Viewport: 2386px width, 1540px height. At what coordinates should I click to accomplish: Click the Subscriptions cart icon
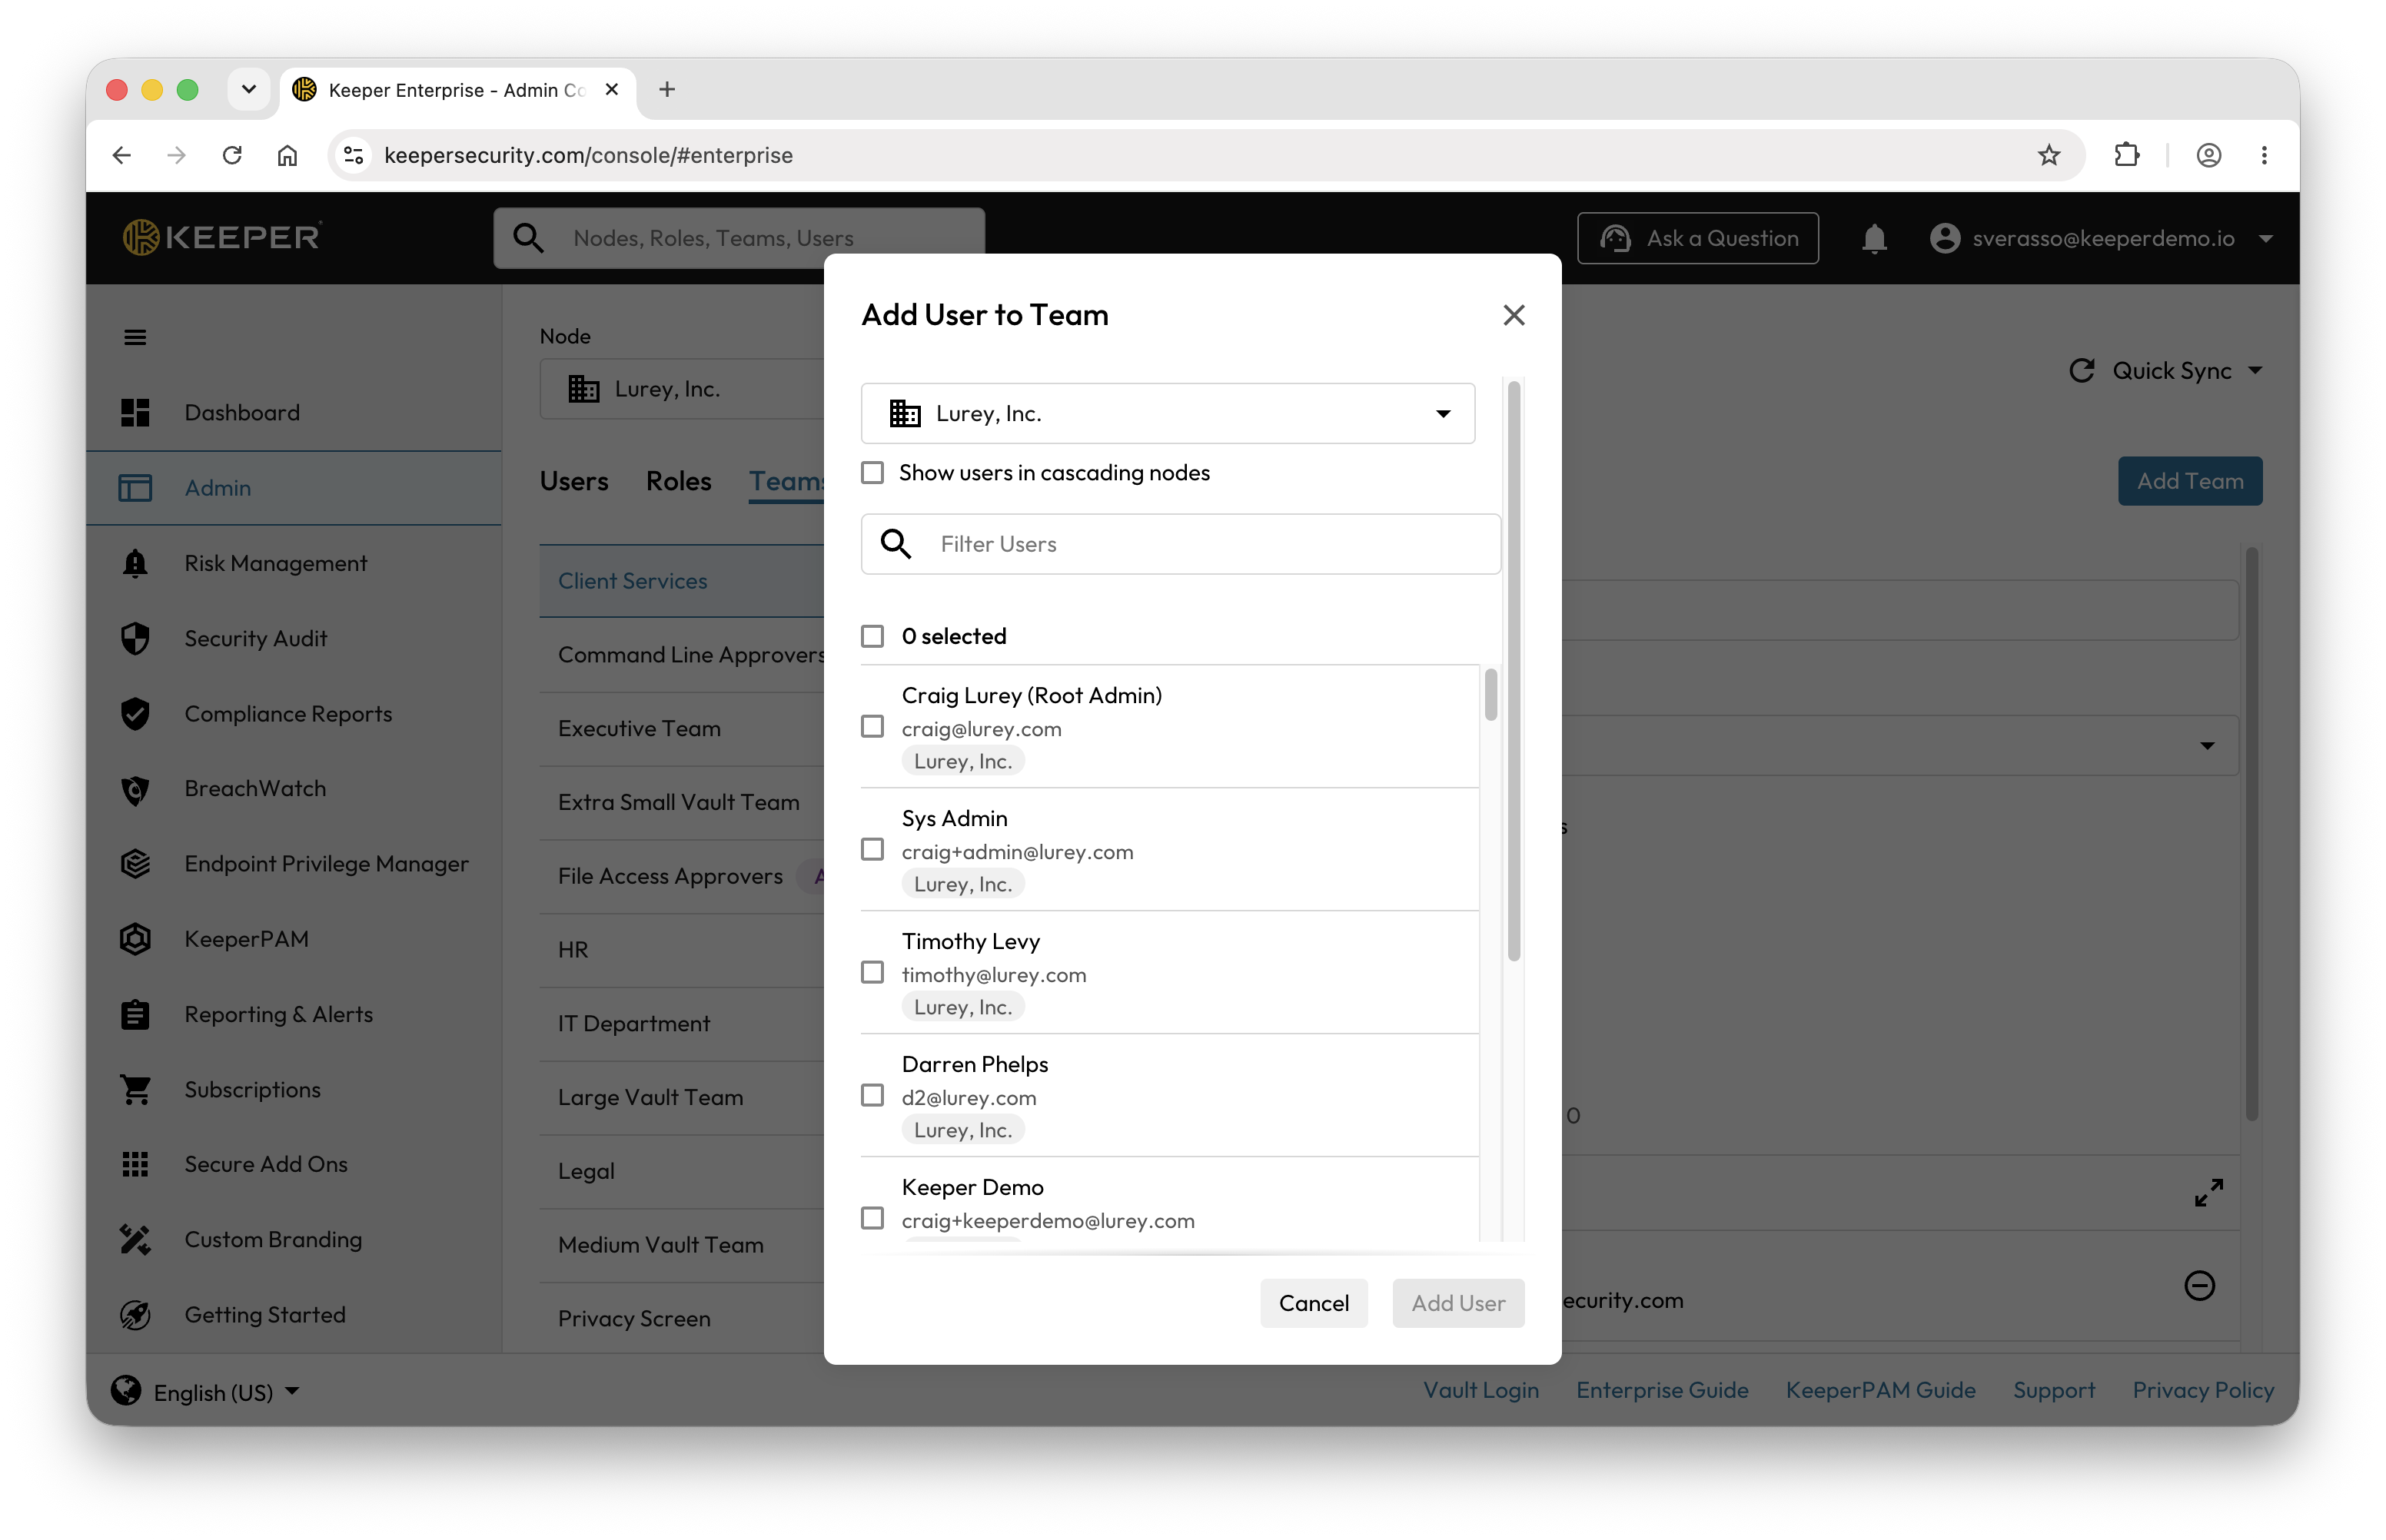tap(135, 1089)
